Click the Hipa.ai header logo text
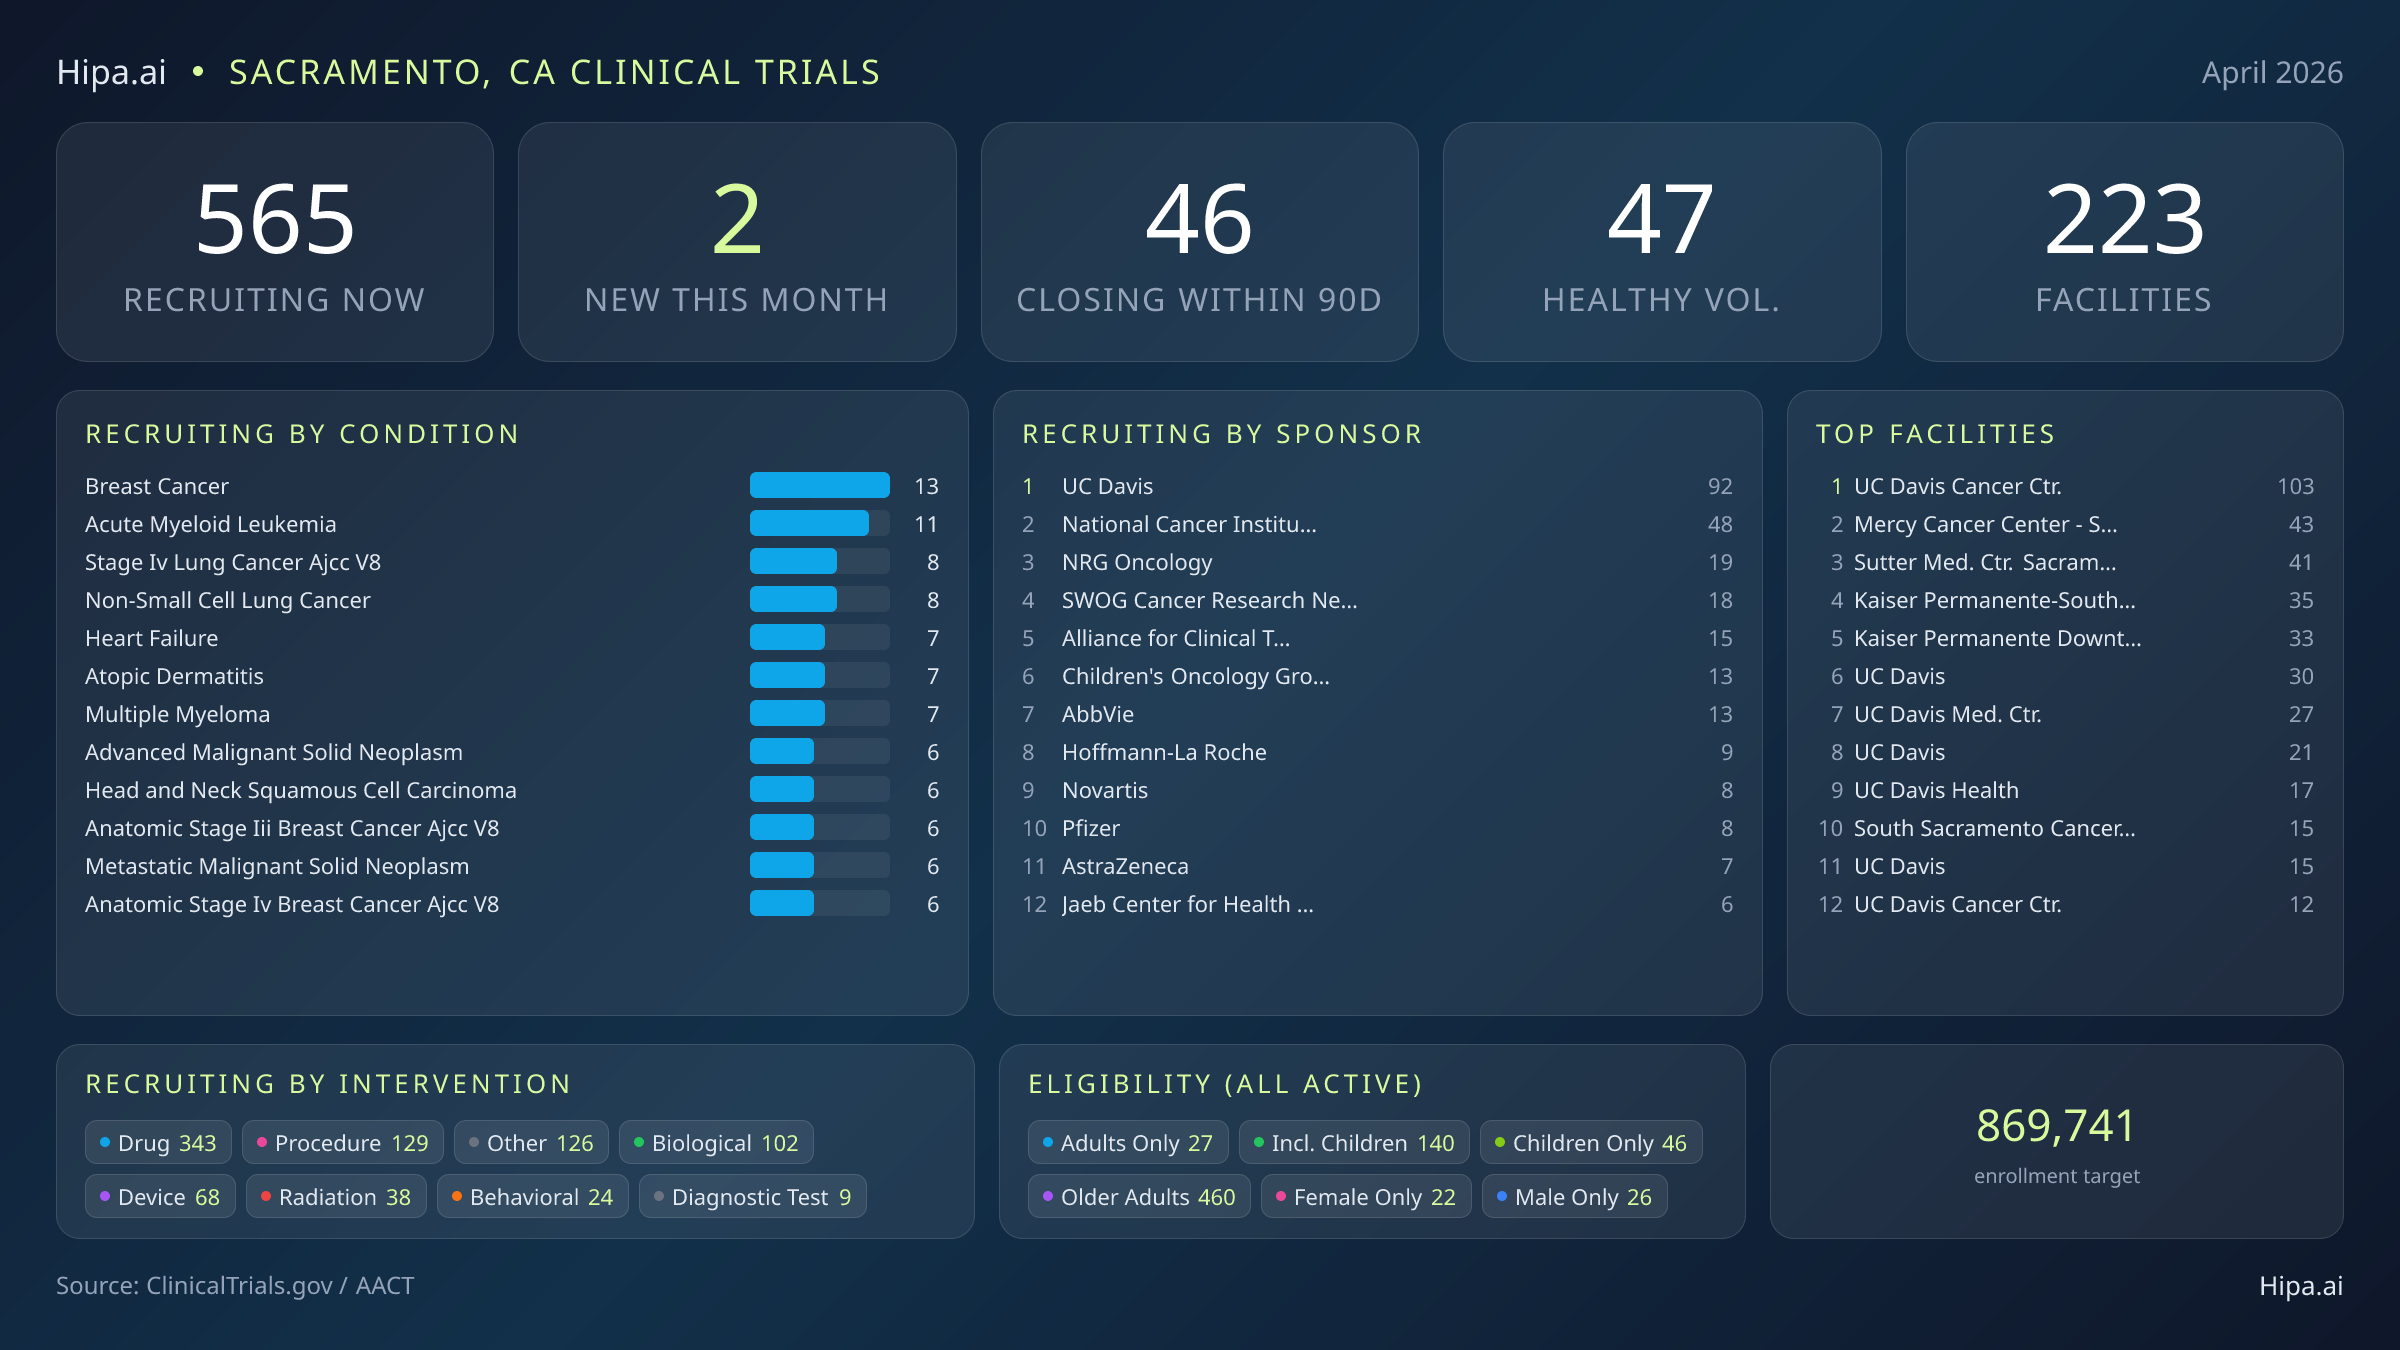 tap(111, 72)
